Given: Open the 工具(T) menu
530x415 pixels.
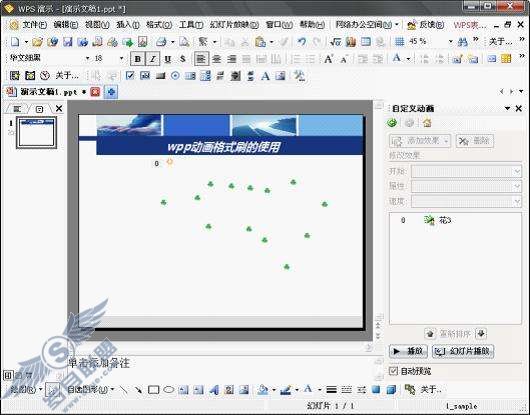Looking at the screenshot, I should pyautogui.click(x=191, y=25).
